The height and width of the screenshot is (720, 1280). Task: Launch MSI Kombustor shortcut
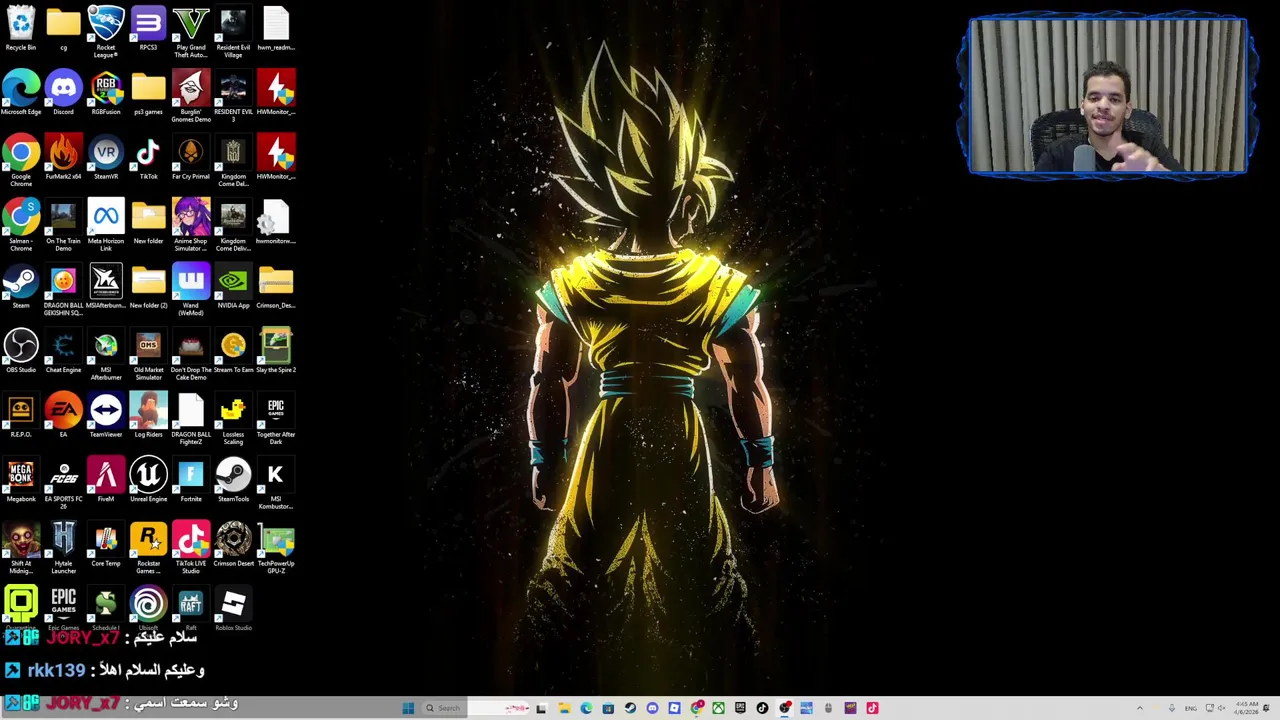[x=276, y=483]
